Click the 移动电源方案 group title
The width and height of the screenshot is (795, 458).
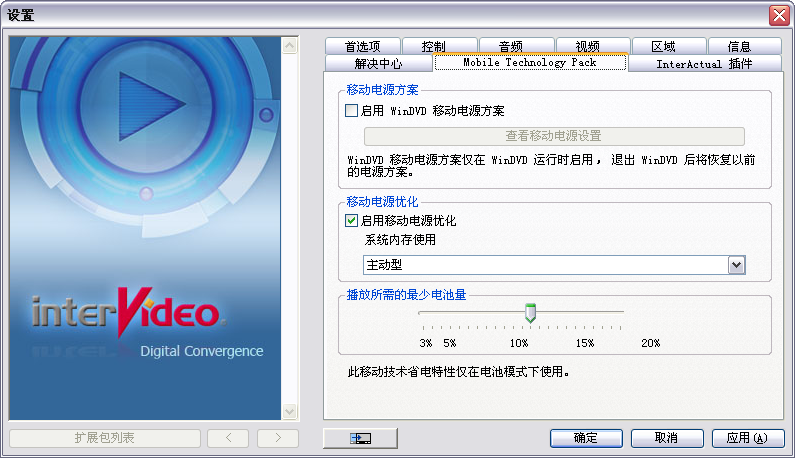[x=382, y=90]
